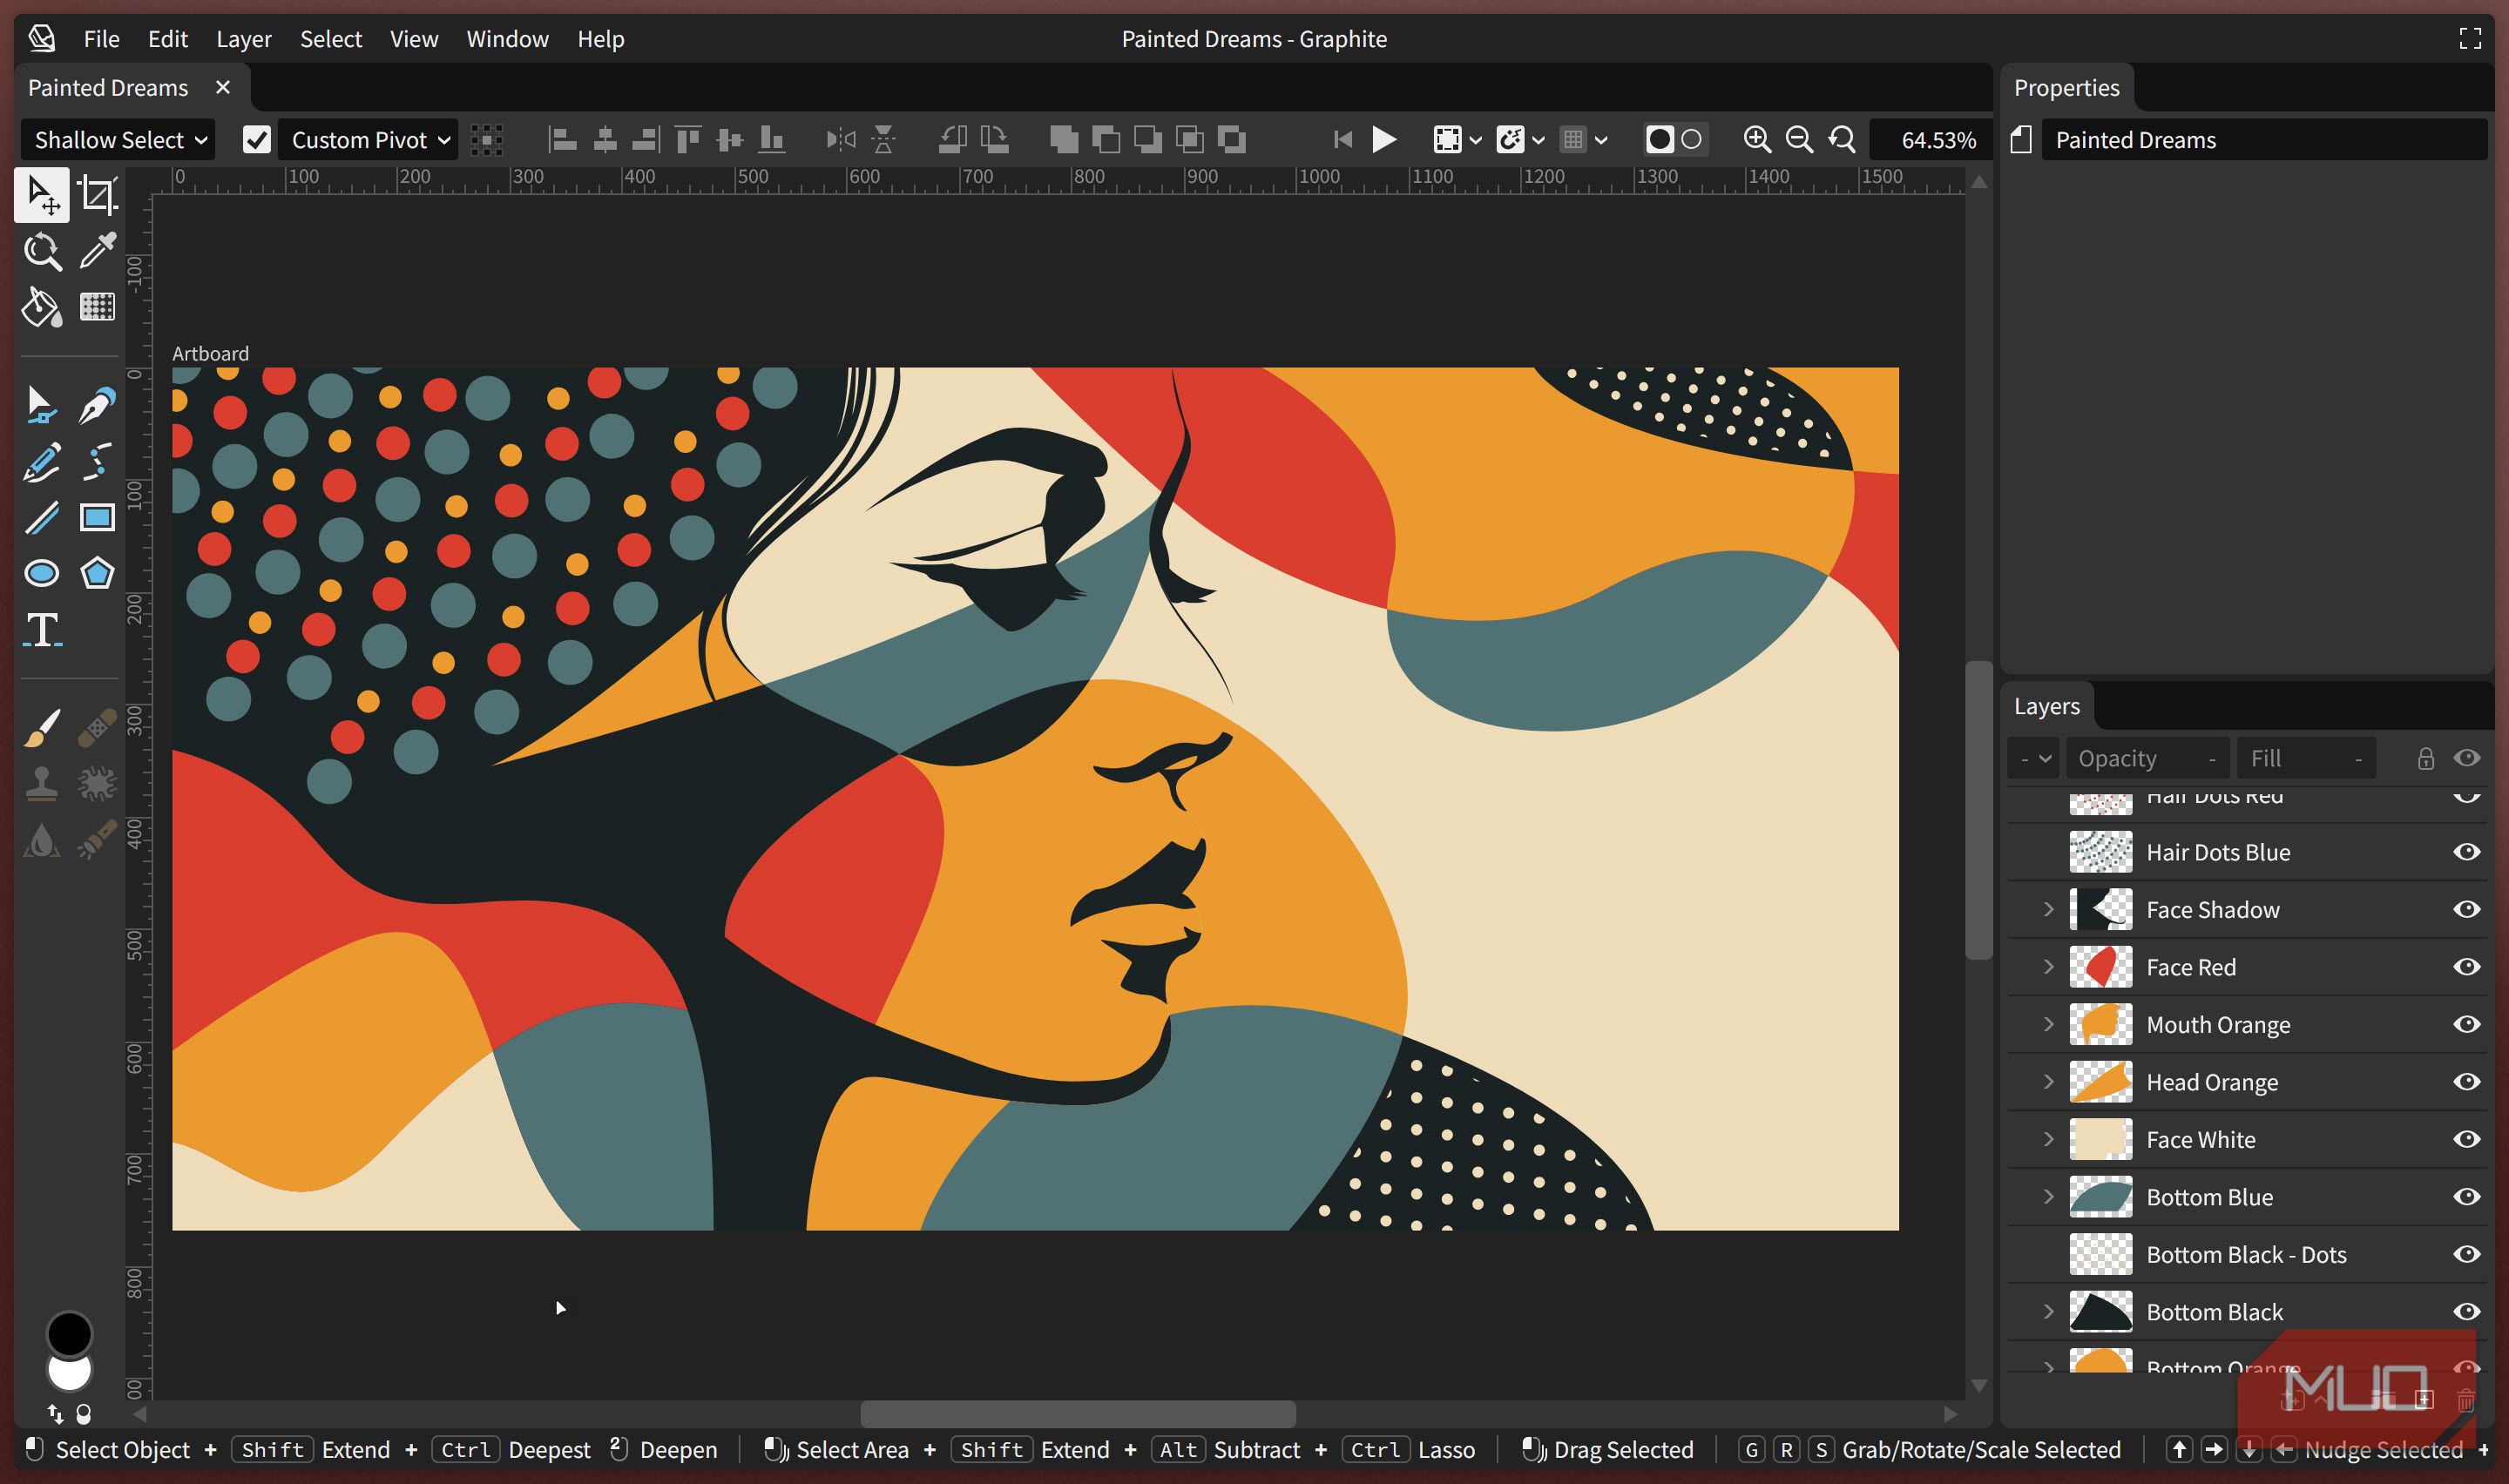Screen dimensions: 2509x1484
Task: Play the animation
Action: point(1384,140)
